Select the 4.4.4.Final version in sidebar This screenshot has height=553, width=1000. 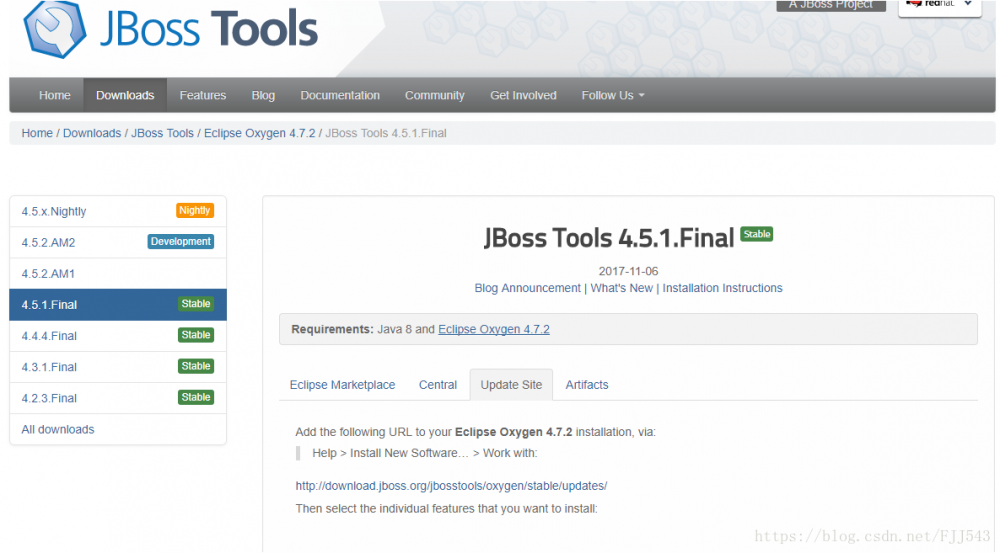coord(118,336)
